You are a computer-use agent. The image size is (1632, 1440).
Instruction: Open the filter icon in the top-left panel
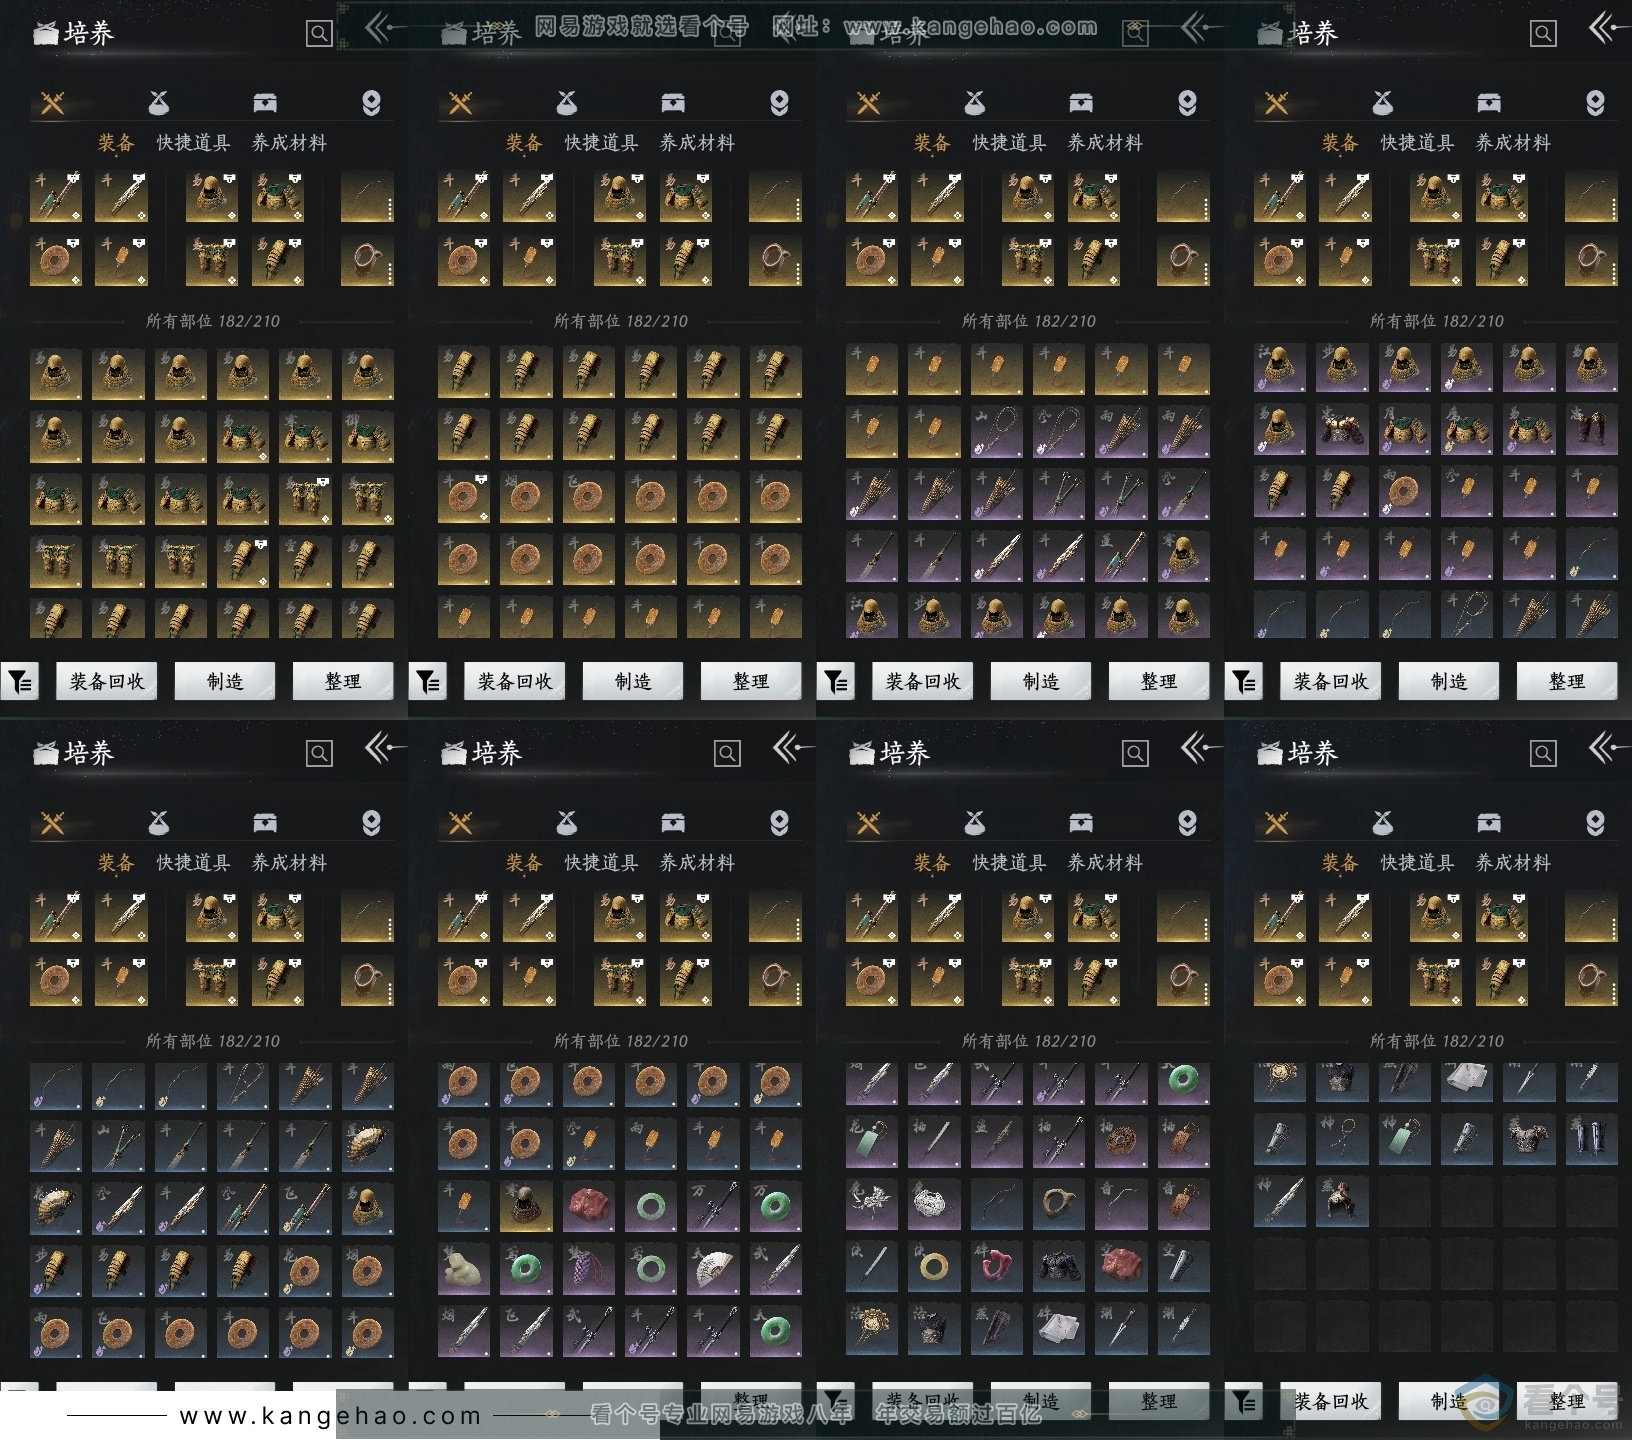click(x=20, y=682)
